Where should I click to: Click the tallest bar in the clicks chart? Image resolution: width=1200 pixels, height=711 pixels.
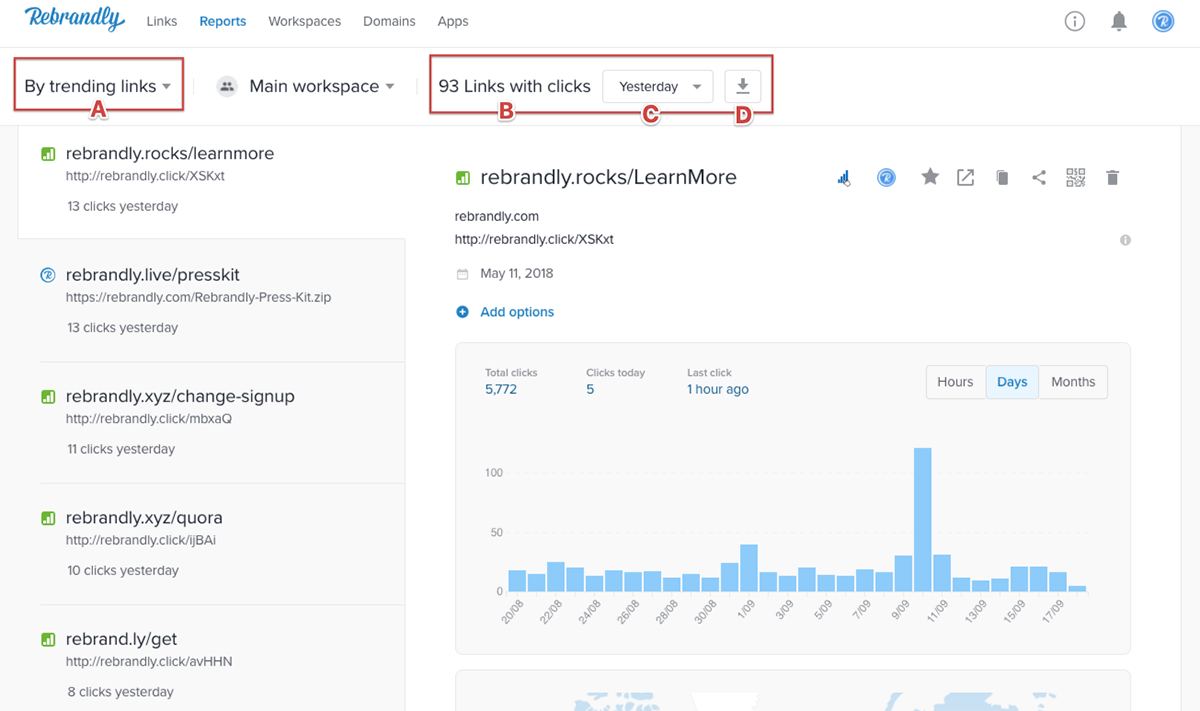tap(922, 520)
